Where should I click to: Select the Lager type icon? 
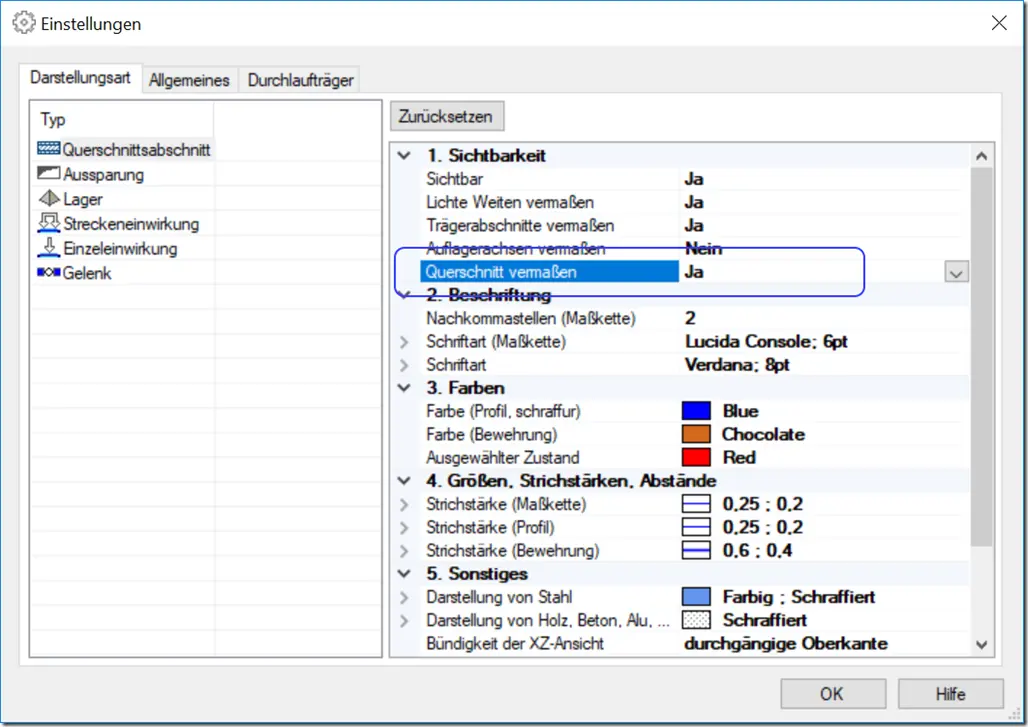49,198
